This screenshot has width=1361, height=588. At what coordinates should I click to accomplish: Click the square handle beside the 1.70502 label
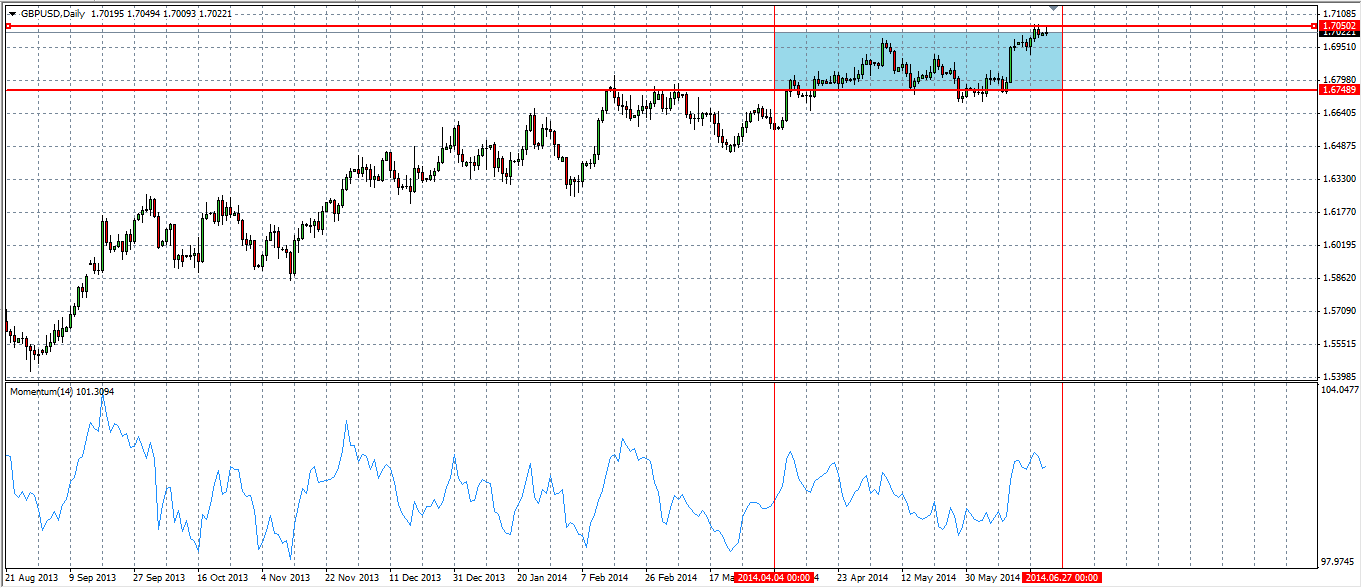pyautogui.click(x=1313, y=25)
